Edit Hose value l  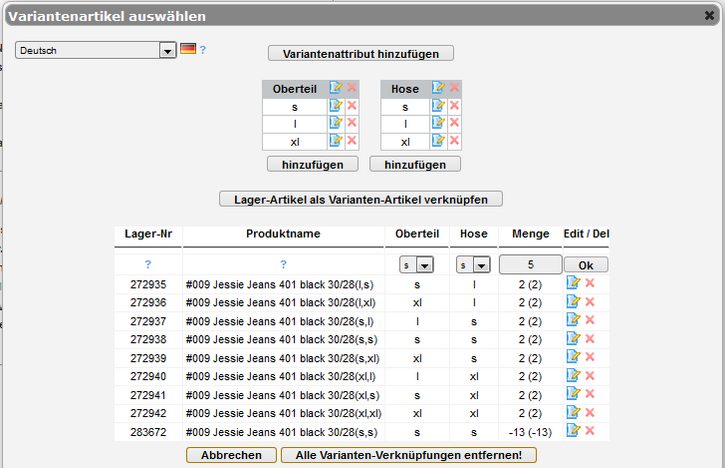click(x=438, y=123)
